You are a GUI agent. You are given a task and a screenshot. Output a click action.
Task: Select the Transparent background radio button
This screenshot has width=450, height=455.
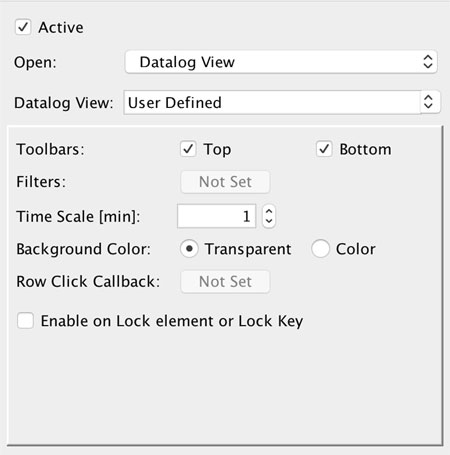coord(189,249)
